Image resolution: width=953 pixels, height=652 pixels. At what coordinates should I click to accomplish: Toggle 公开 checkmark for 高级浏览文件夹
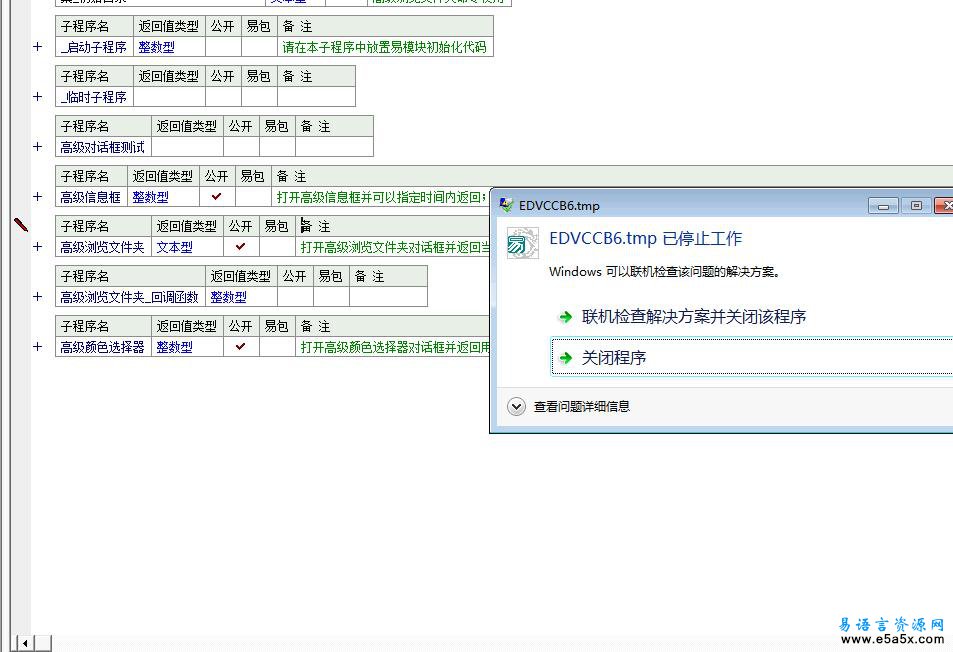tap(241, 247)
